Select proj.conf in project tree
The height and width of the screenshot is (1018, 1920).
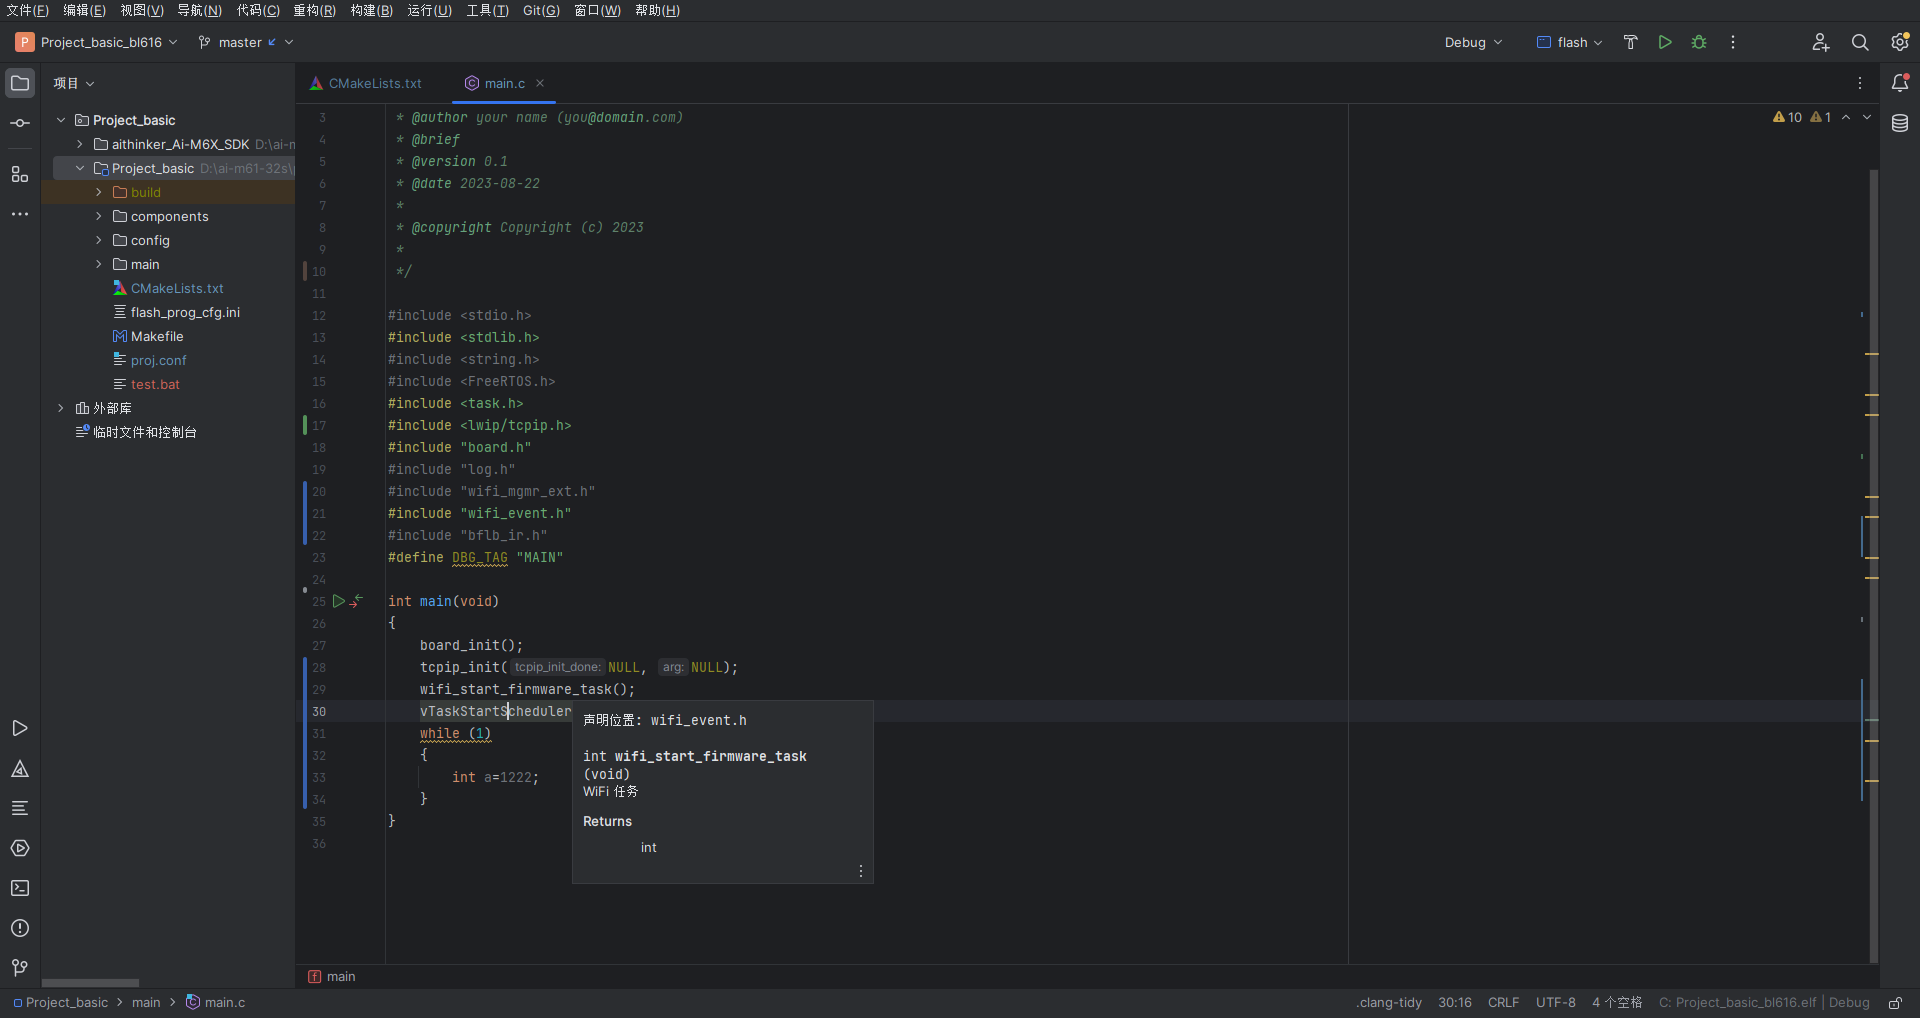click(x=150, y=360)
